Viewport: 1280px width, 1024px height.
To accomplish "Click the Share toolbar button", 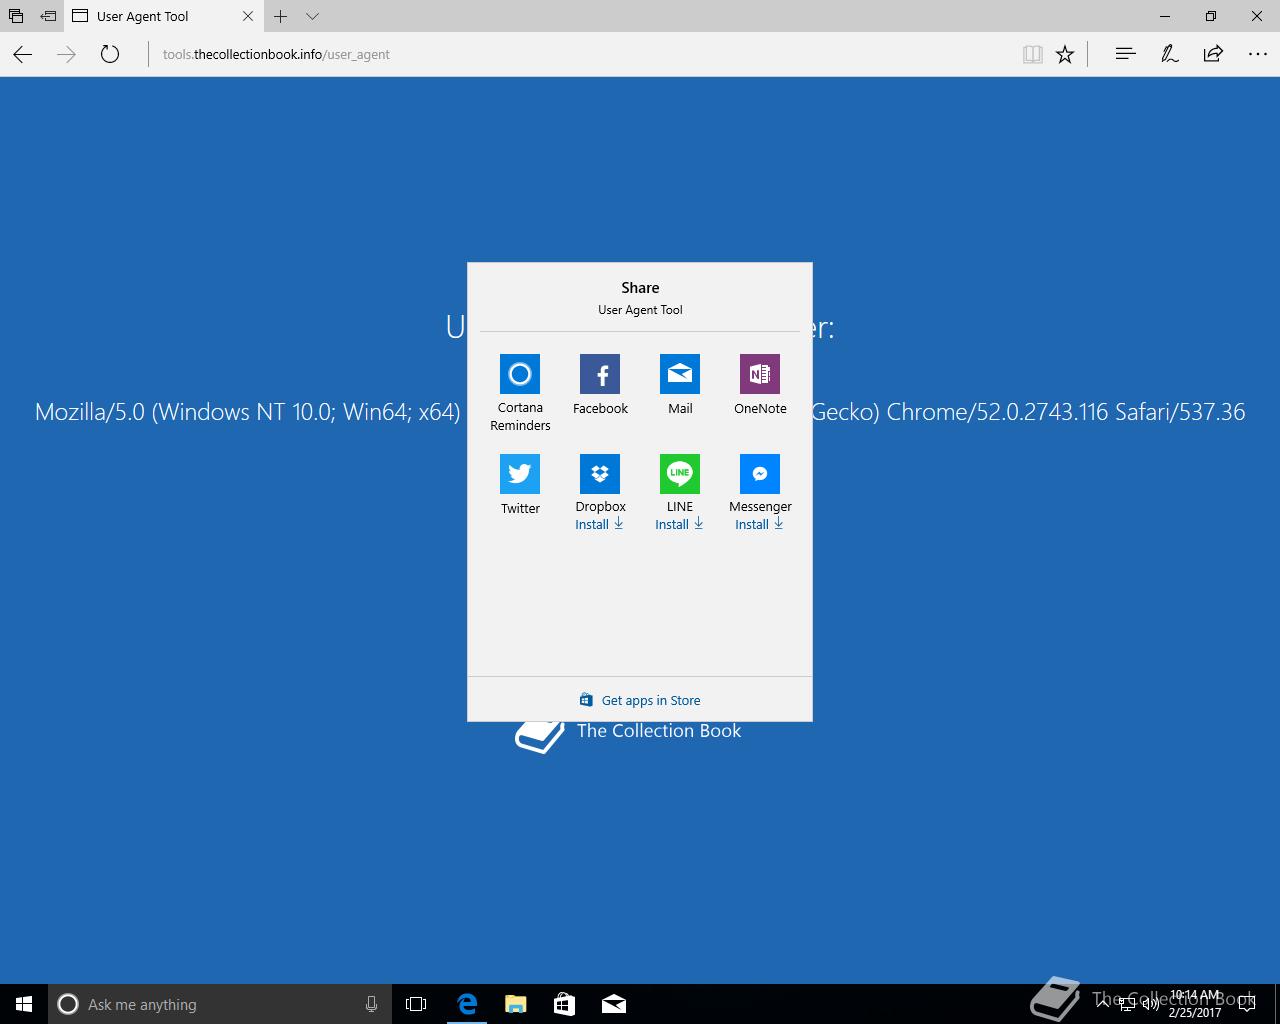I will tap(1213, 54).
